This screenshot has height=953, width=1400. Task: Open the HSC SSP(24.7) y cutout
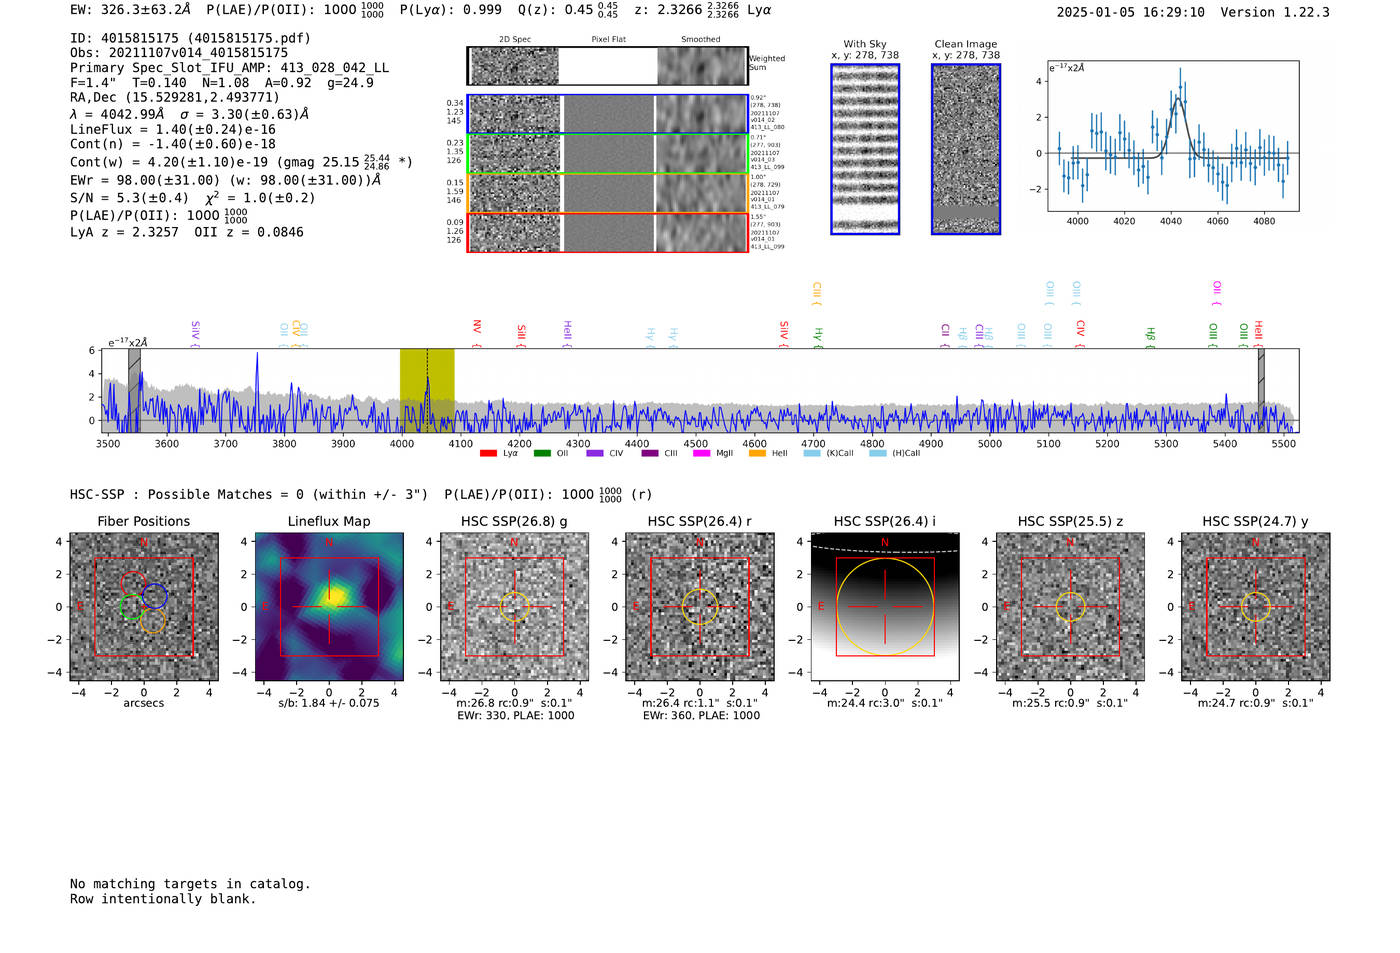tap(1256, 607)
